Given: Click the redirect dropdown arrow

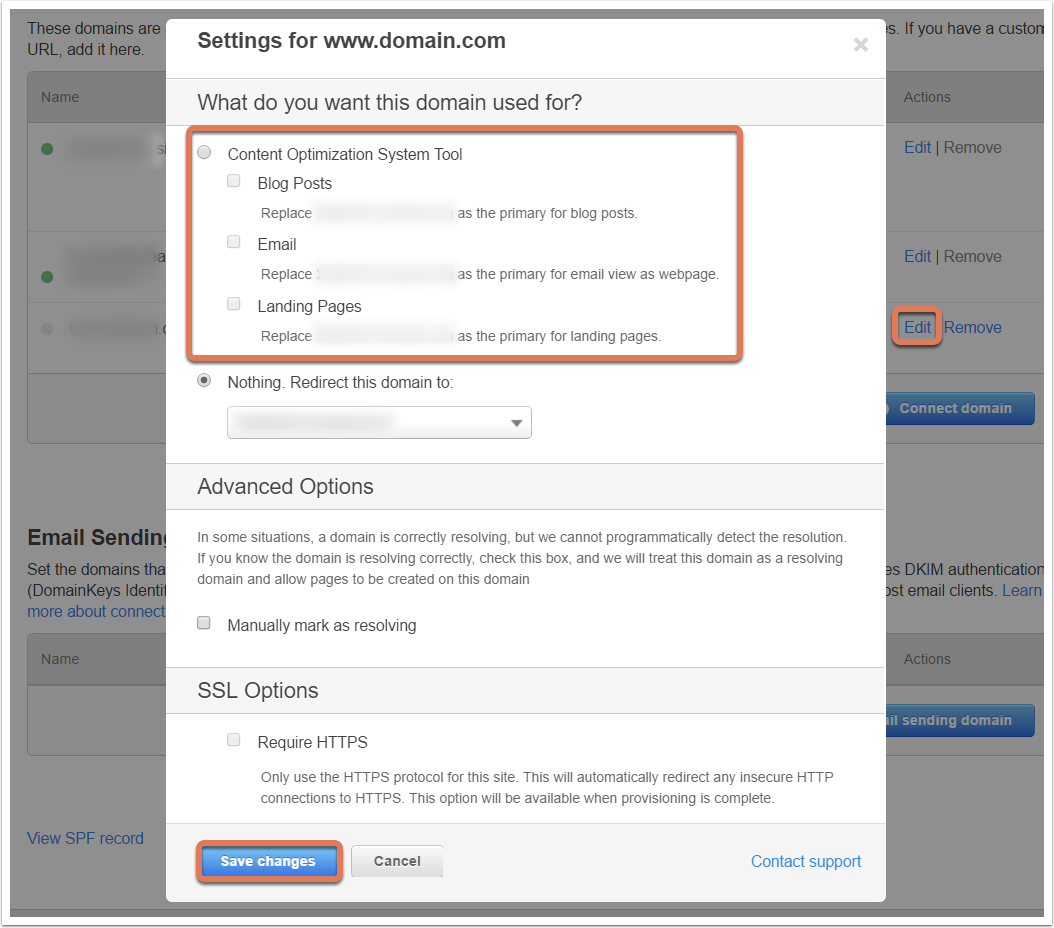Looking at the screenshot, I should [x=516, y=423].
